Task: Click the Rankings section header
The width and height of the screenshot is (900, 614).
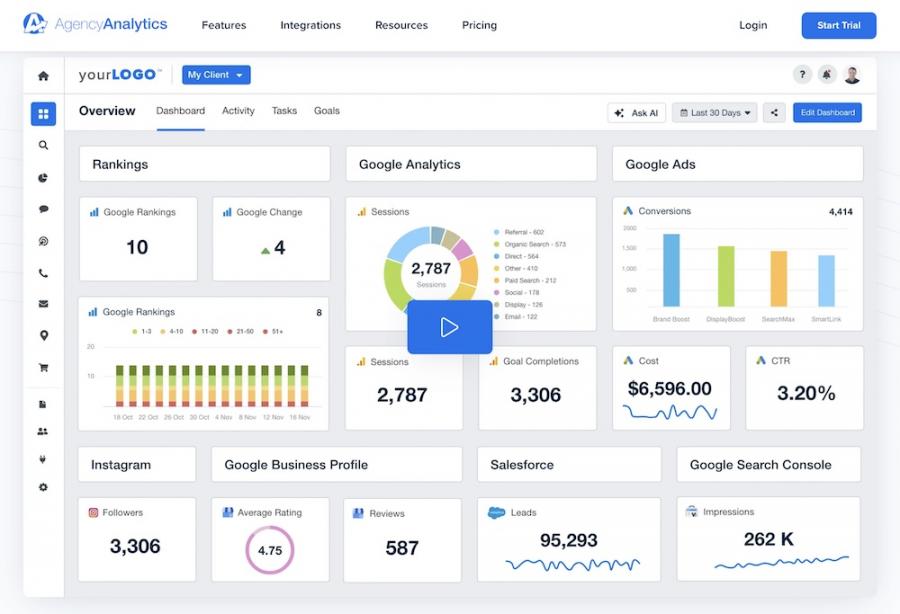Action: [x=204, y=164]
